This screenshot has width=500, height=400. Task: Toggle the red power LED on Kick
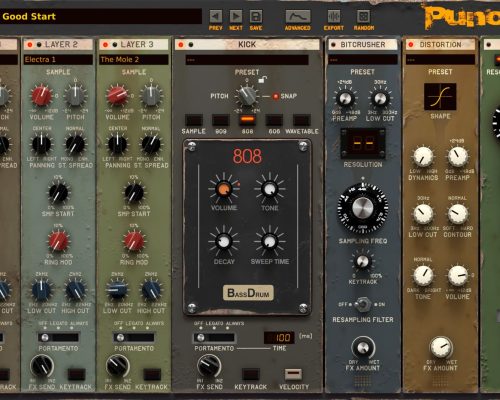coord(181,45)
